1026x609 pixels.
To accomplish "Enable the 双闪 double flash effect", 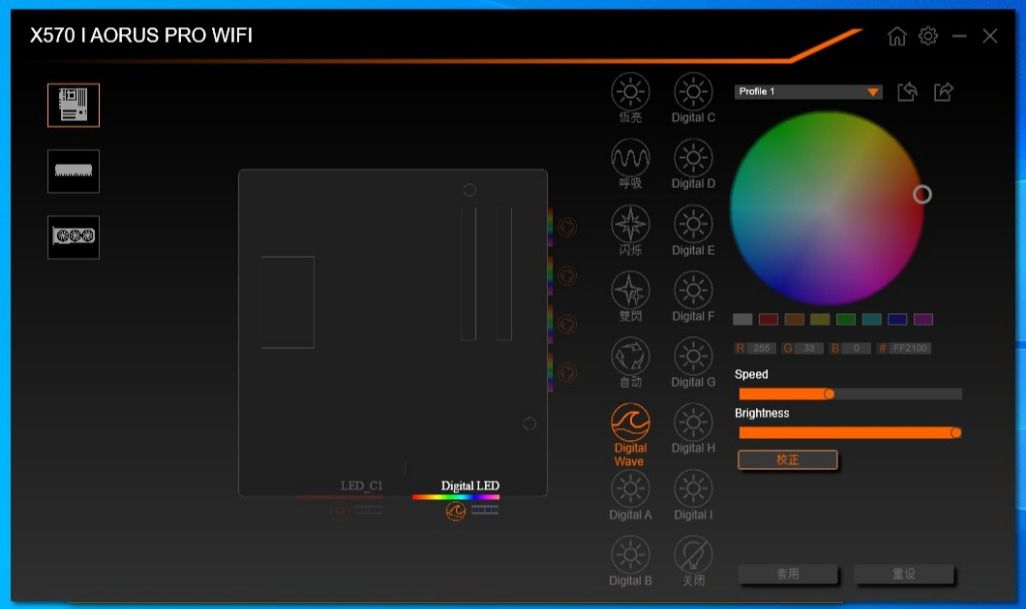I will click(x=629, y=294).
